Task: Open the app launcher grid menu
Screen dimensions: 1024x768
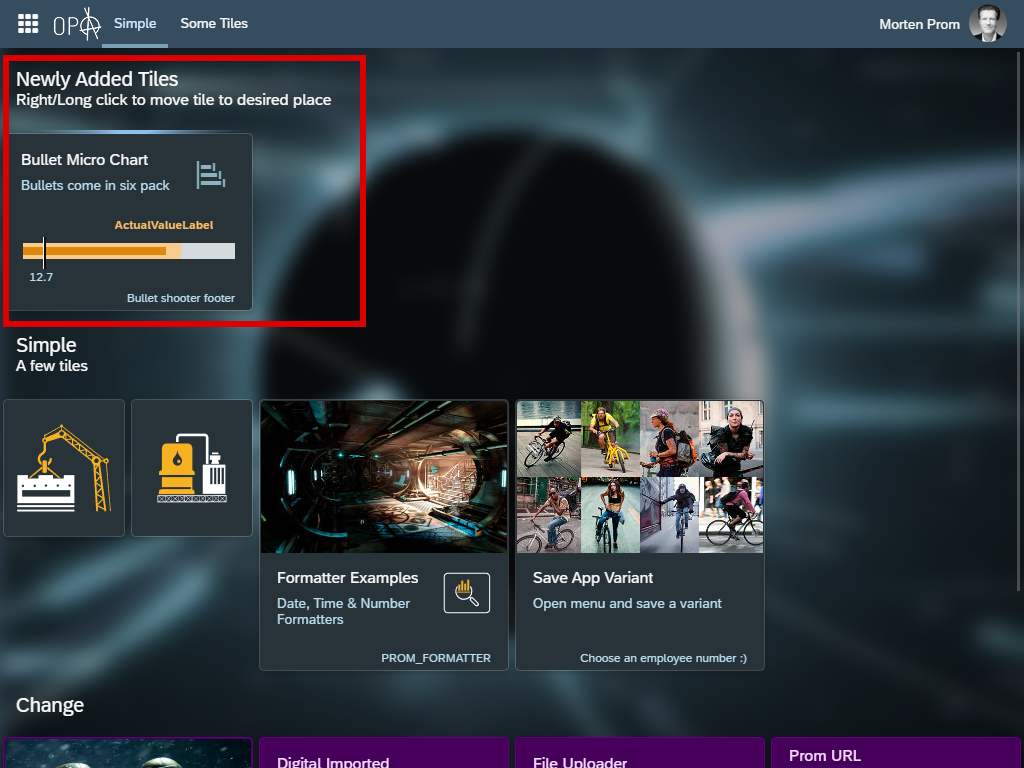Action: coord(28,24)
